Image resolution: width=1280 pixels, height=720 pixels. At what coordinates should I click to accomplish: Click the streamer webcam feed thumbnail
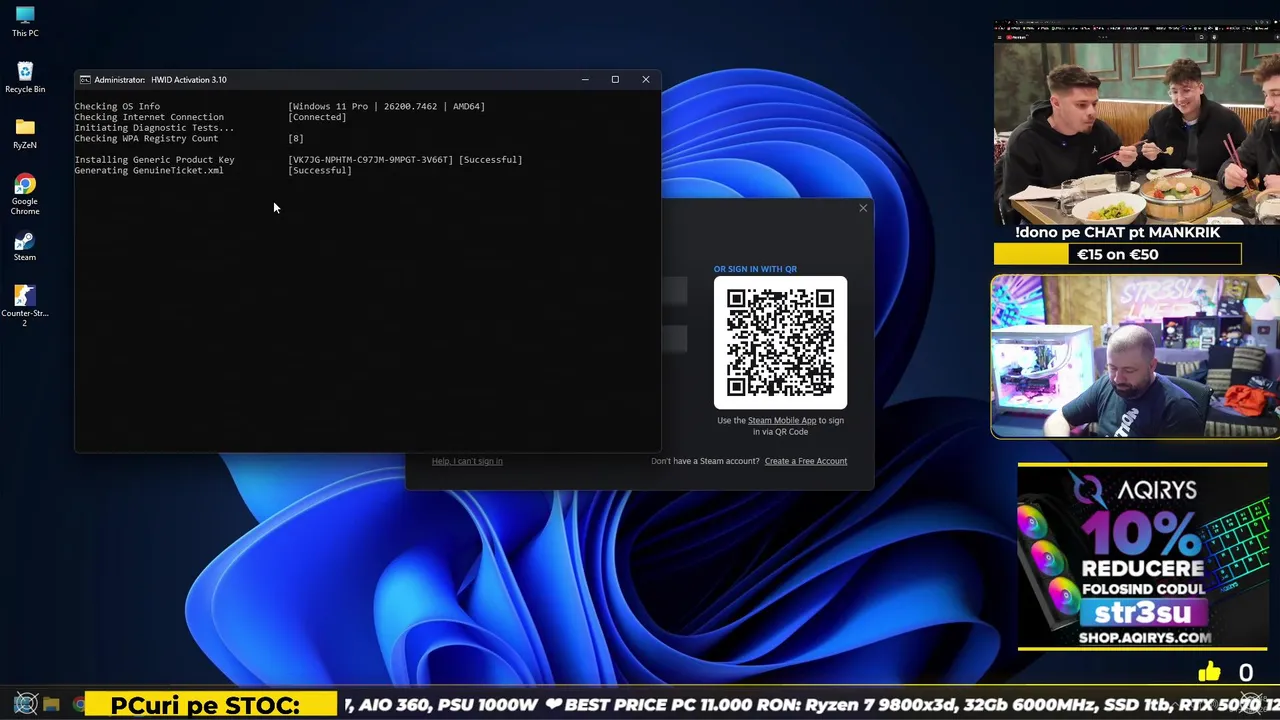[x=1135, y=357]
